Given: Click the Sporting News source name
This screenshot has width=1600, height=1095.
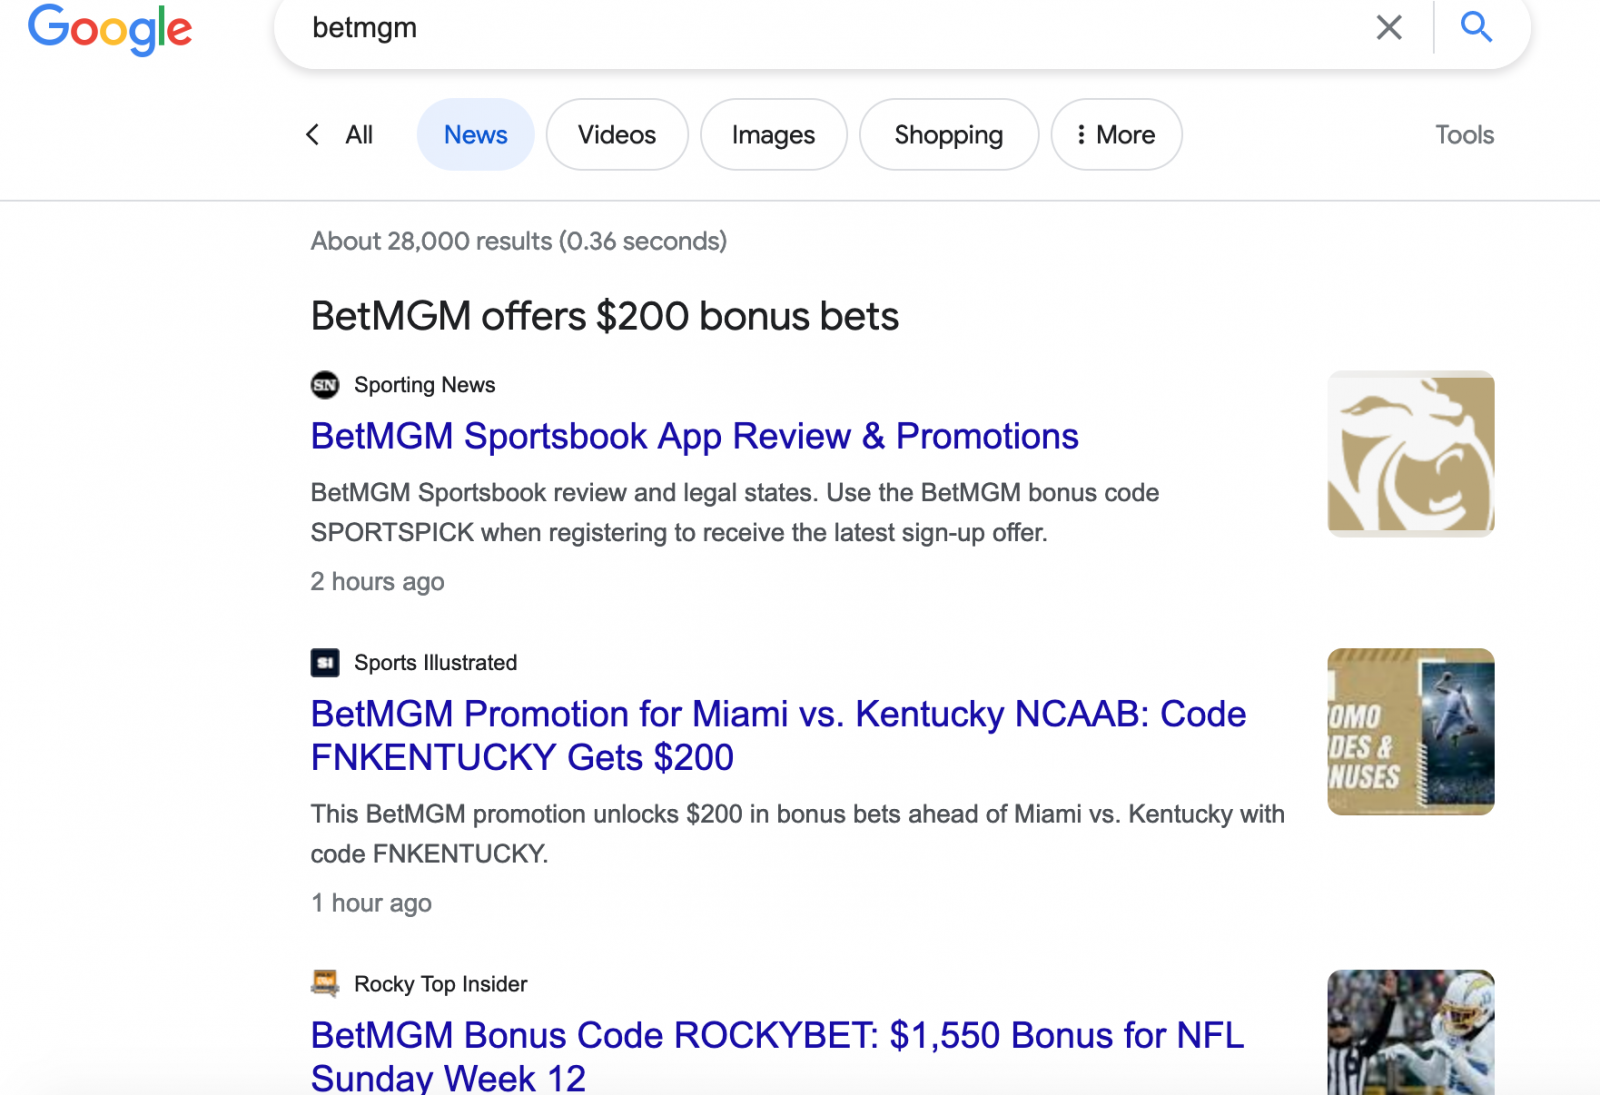Looking at the screenshot, I should 424,385.
